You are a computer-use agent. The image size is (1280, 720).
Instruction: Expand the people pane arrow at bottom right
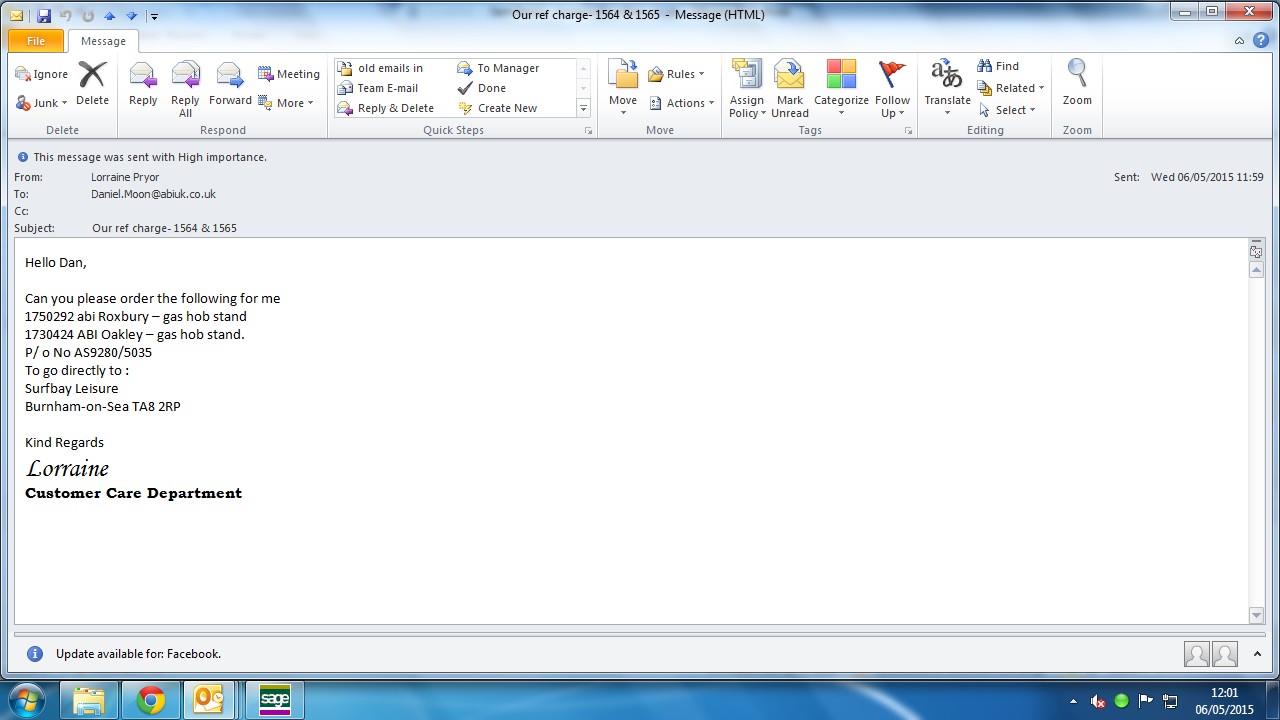1257,654
